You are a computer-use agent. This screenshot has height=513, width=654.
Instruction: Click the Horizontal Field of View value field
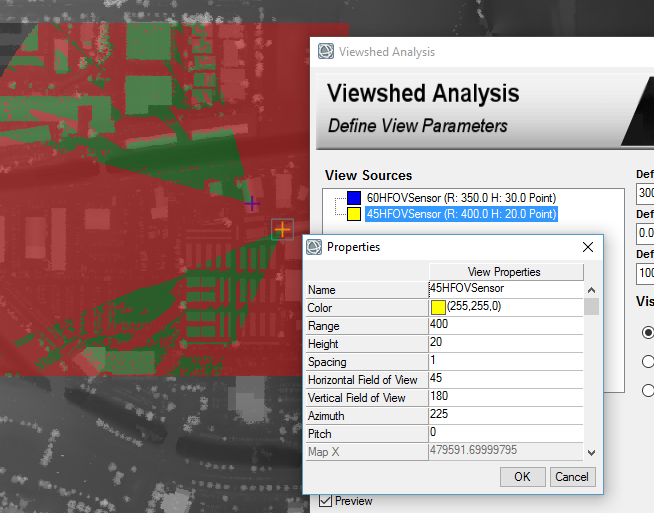click(x=505, y=379)
